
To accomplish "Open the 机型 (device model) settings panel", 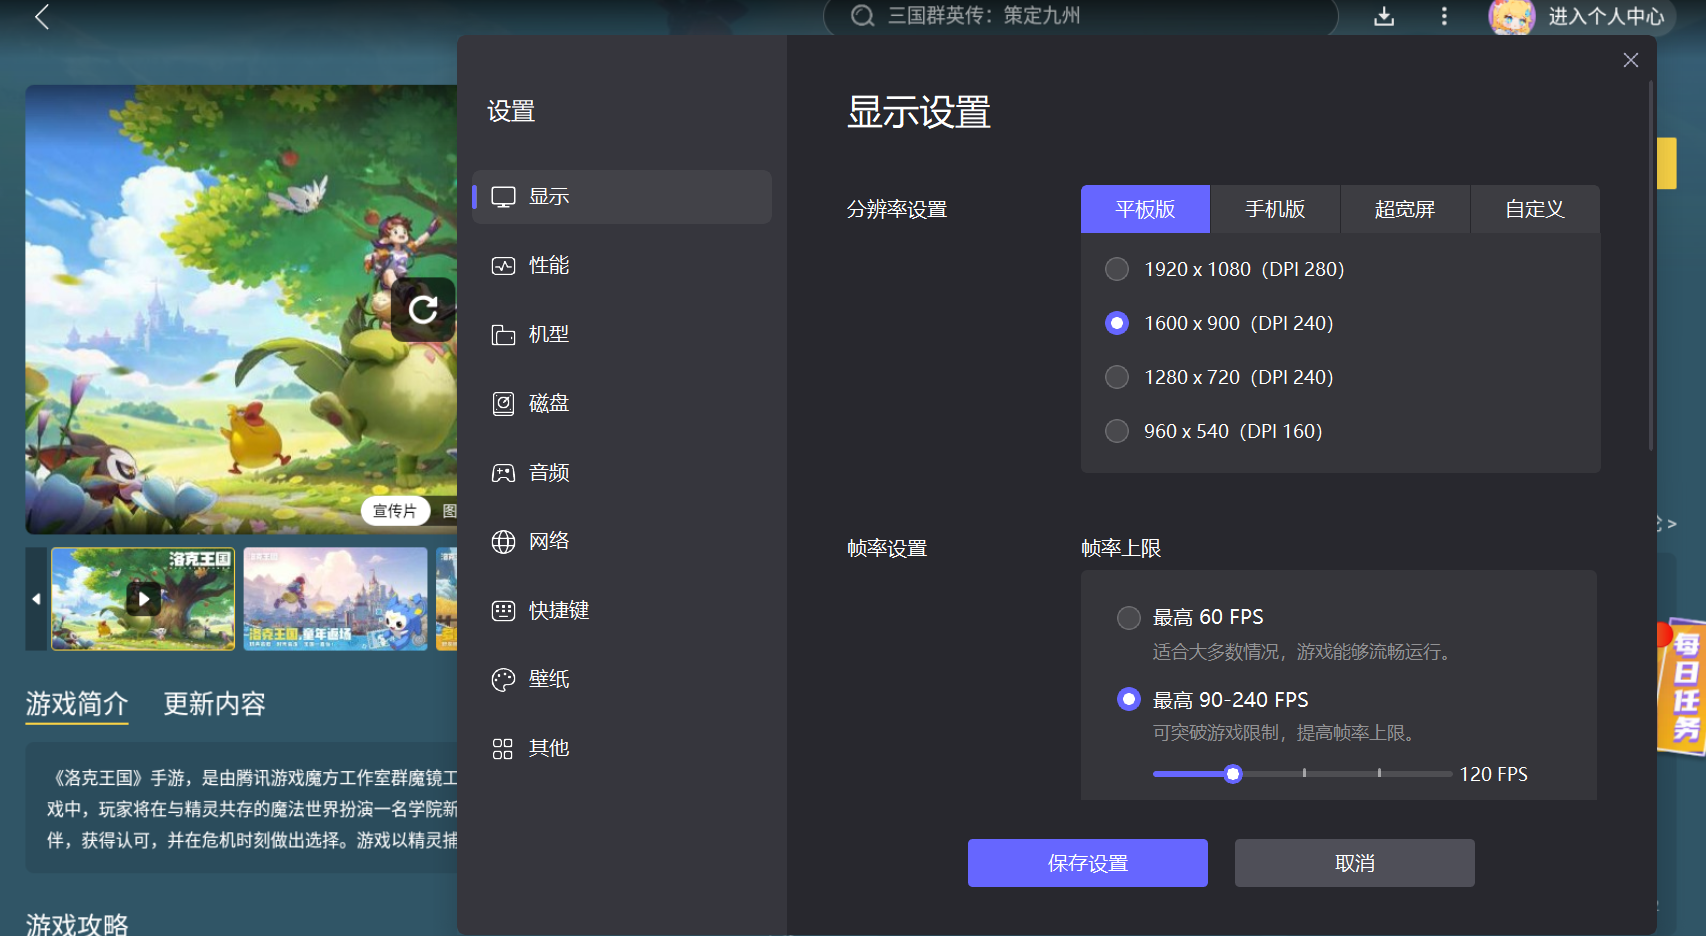I will (548, 334).
